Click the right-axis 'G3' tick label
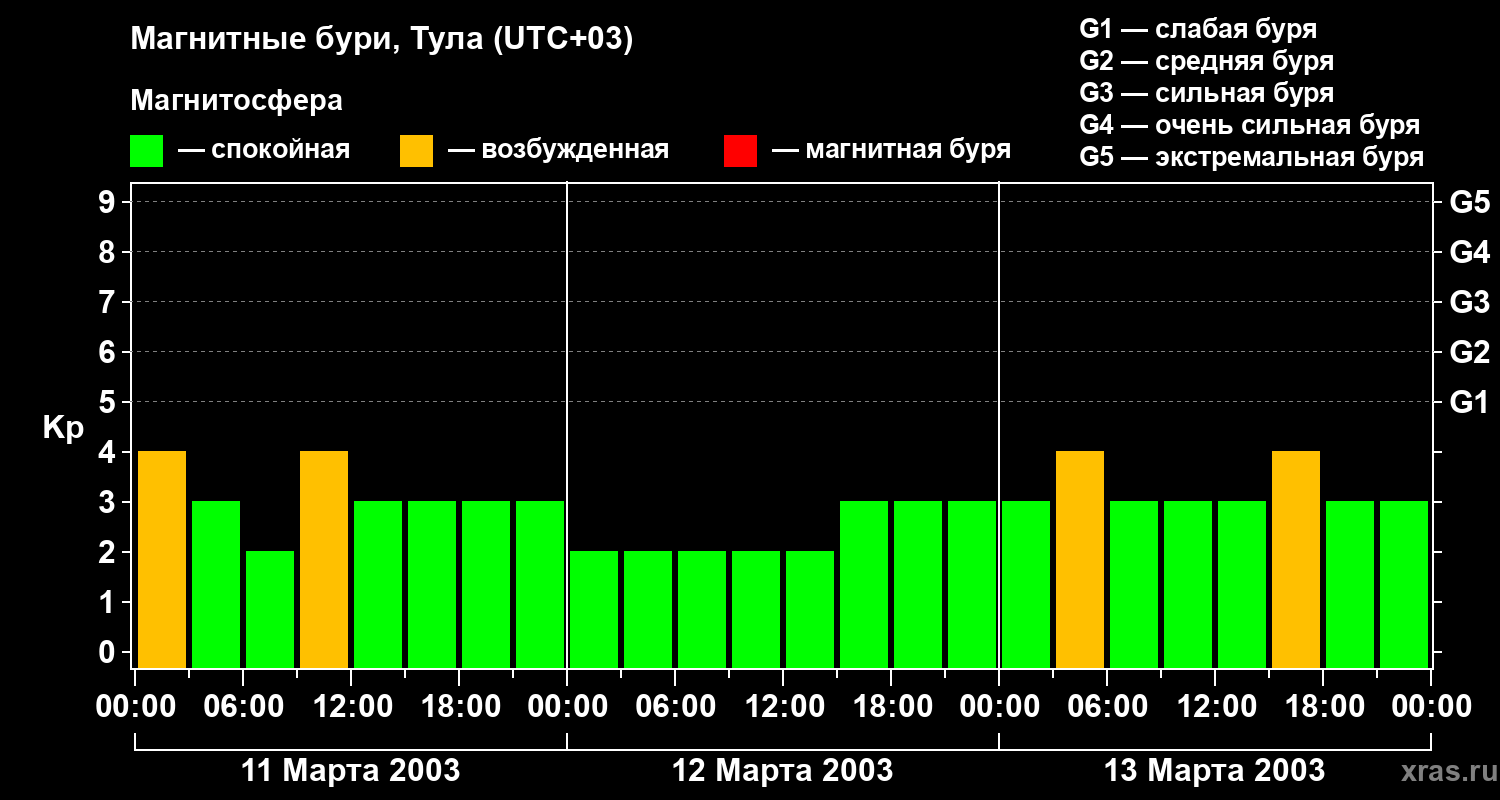This screenshot has height=800, width=1500. [x=1469, y=302]
